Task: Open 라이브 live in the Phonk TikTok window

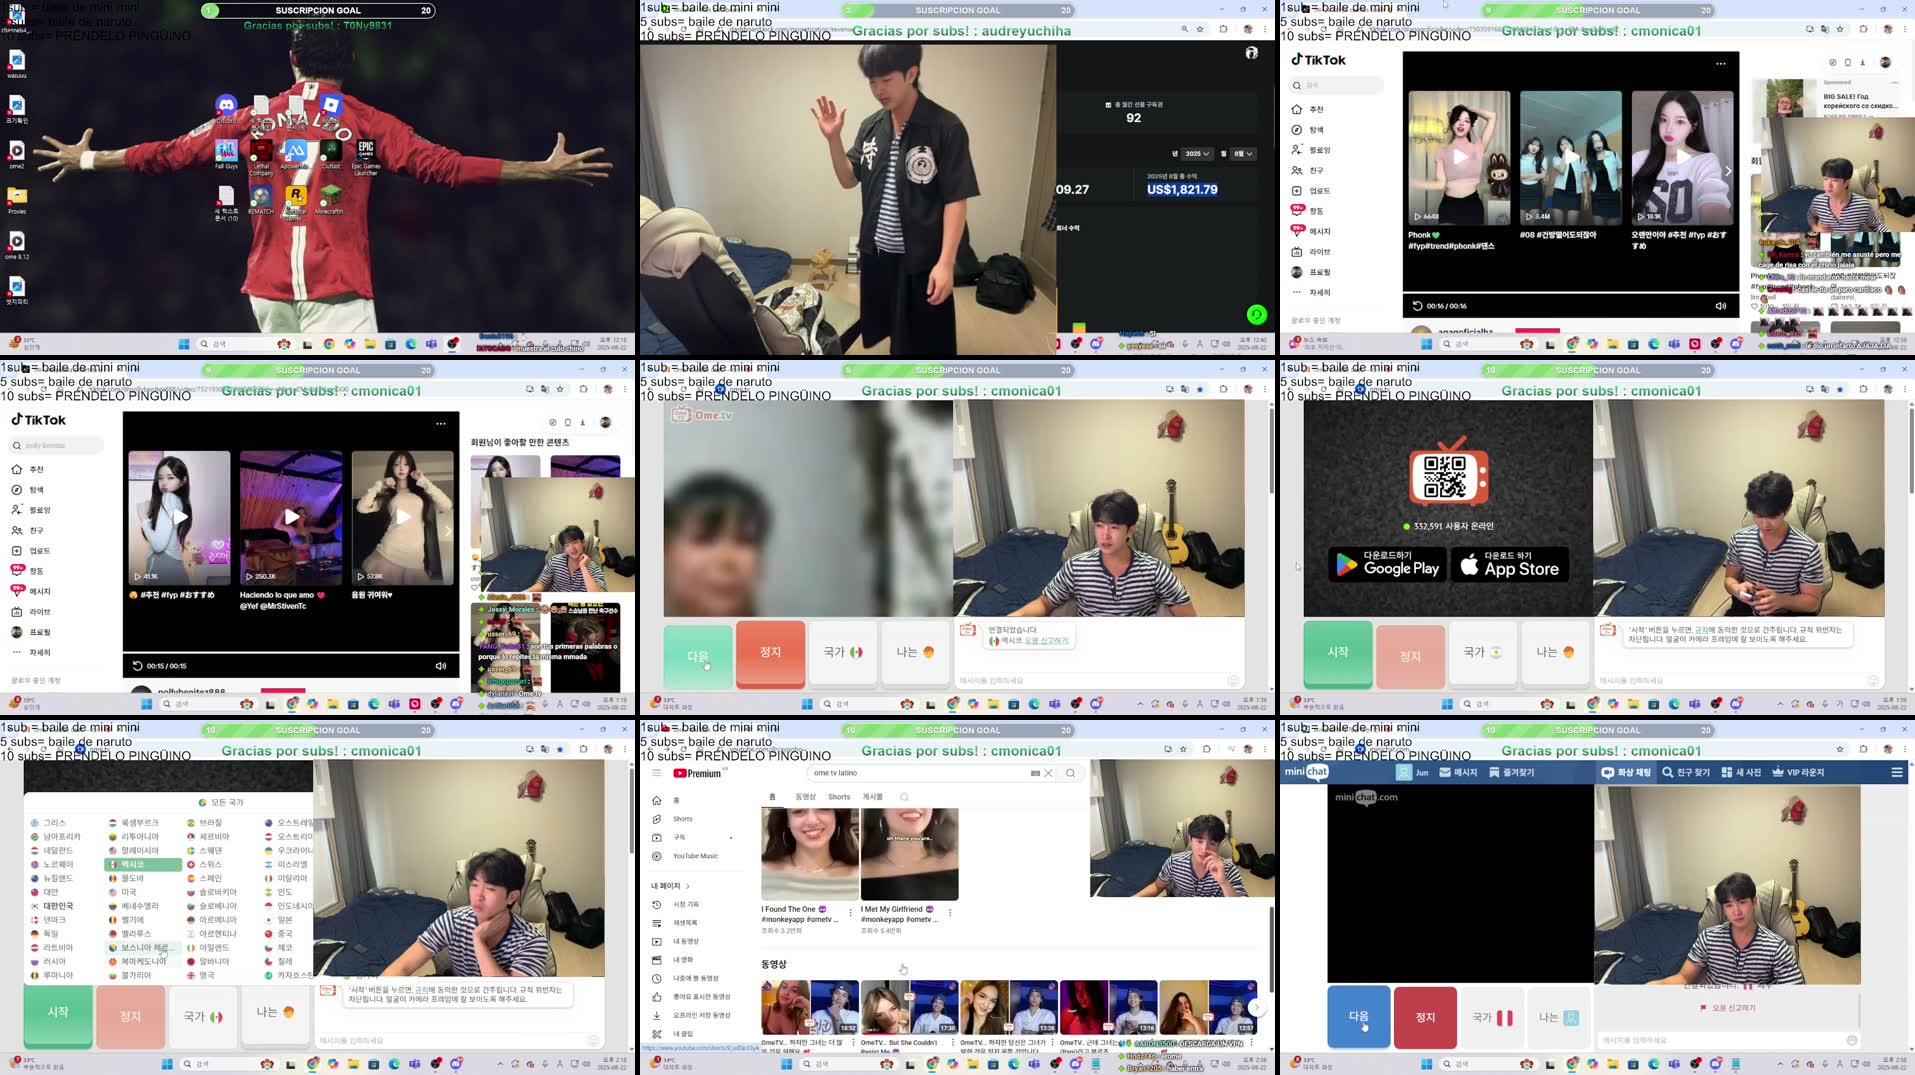Action: pos(1310,252)
